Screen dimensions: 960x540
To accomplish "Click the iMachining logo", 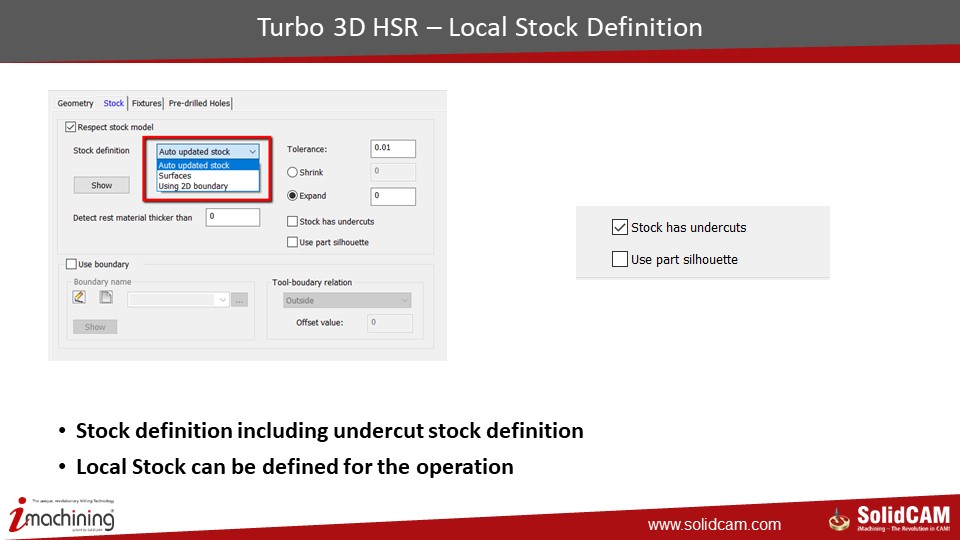I will click(62, 514).
